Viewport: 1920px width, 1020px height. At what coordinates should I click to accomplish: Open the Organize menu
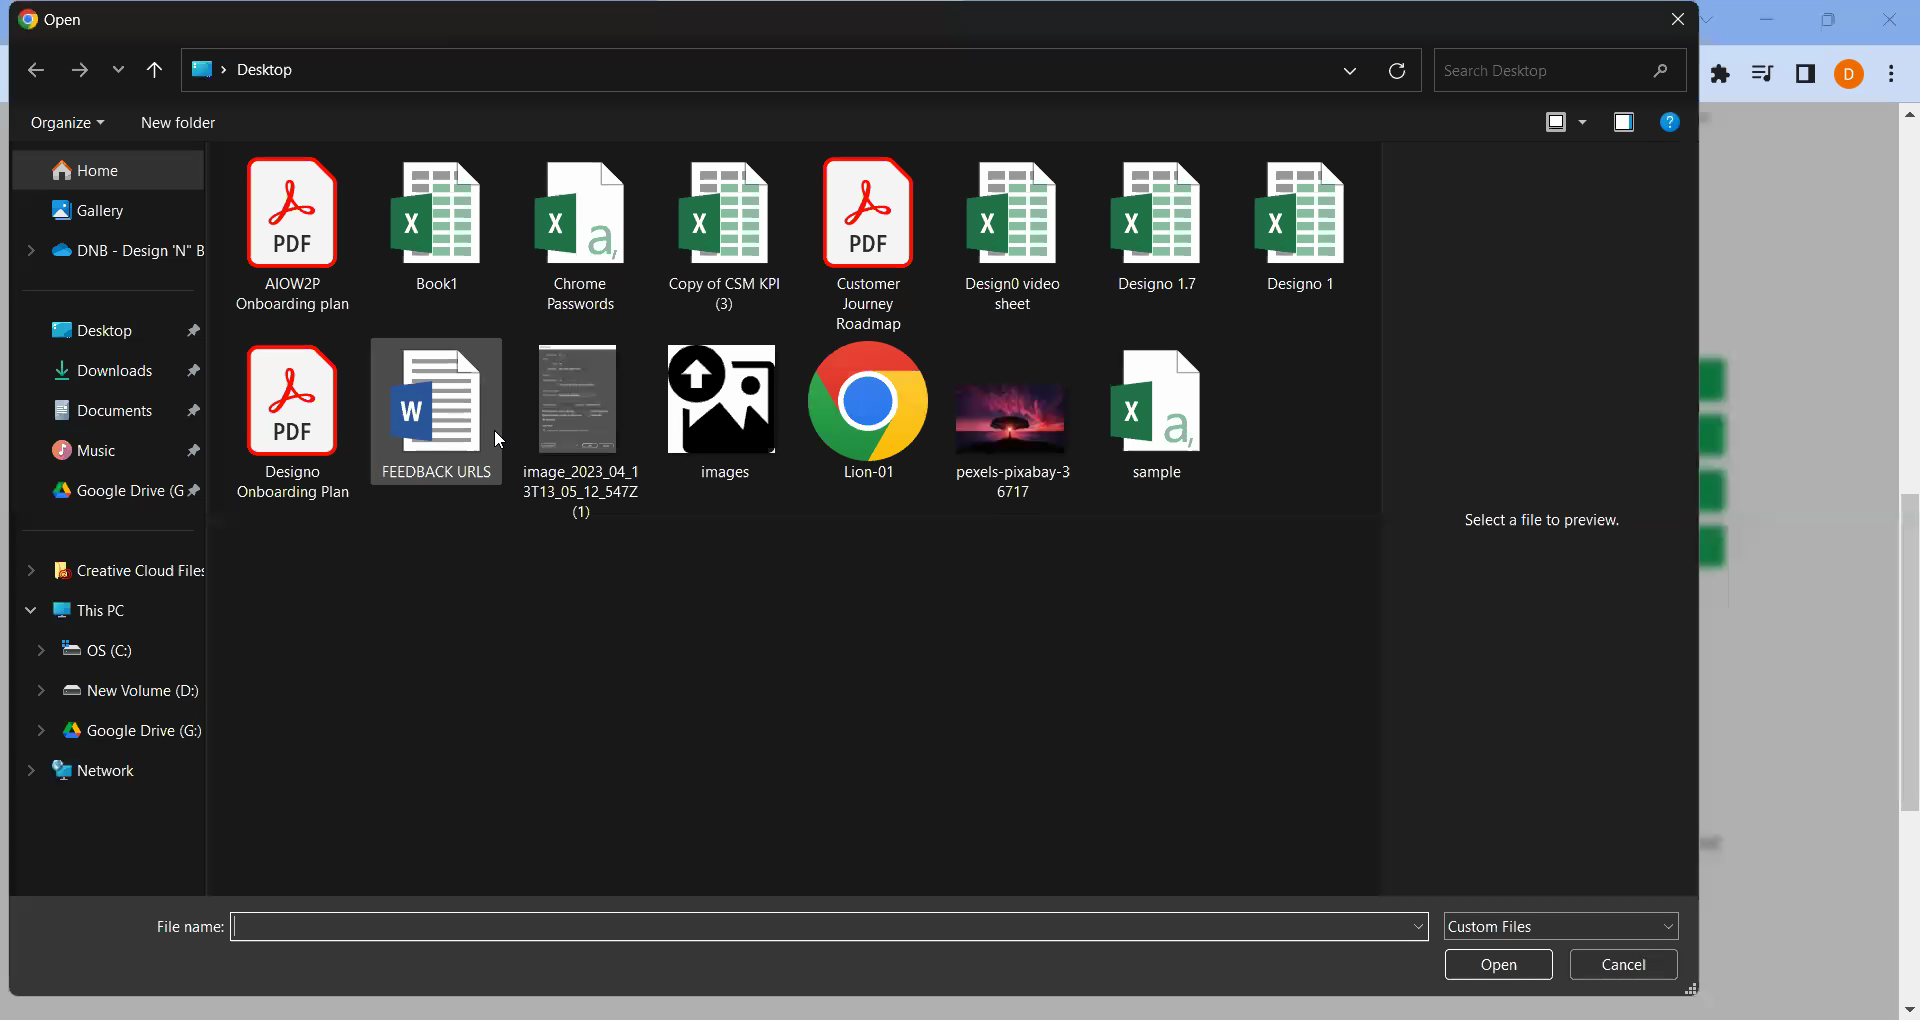67,122
